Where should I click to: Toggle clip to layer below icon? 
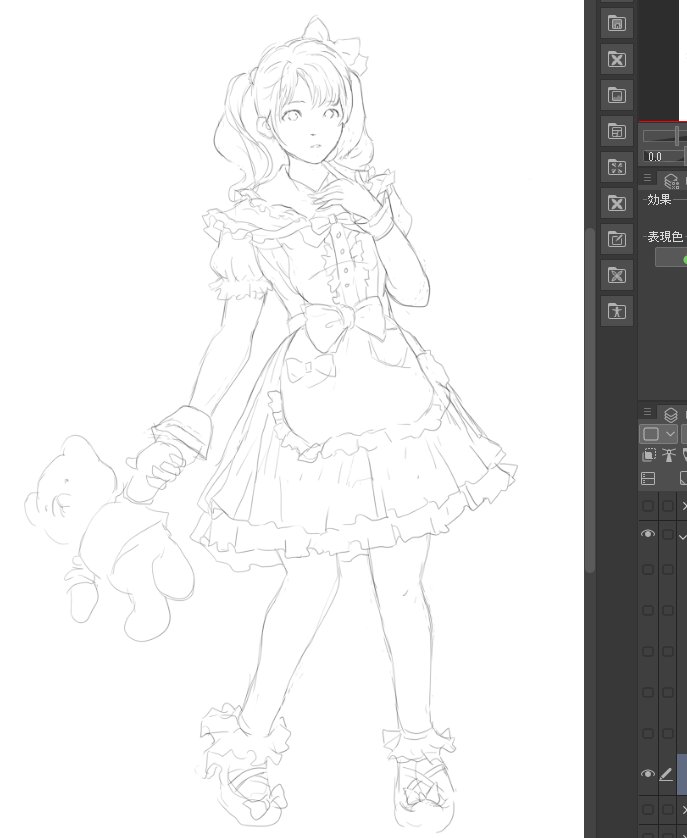[649, 455]
